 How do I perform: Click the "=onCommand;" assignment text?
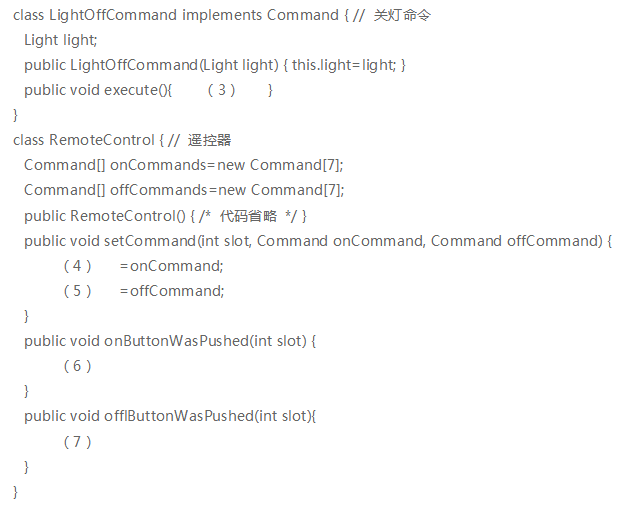(170, 266)
